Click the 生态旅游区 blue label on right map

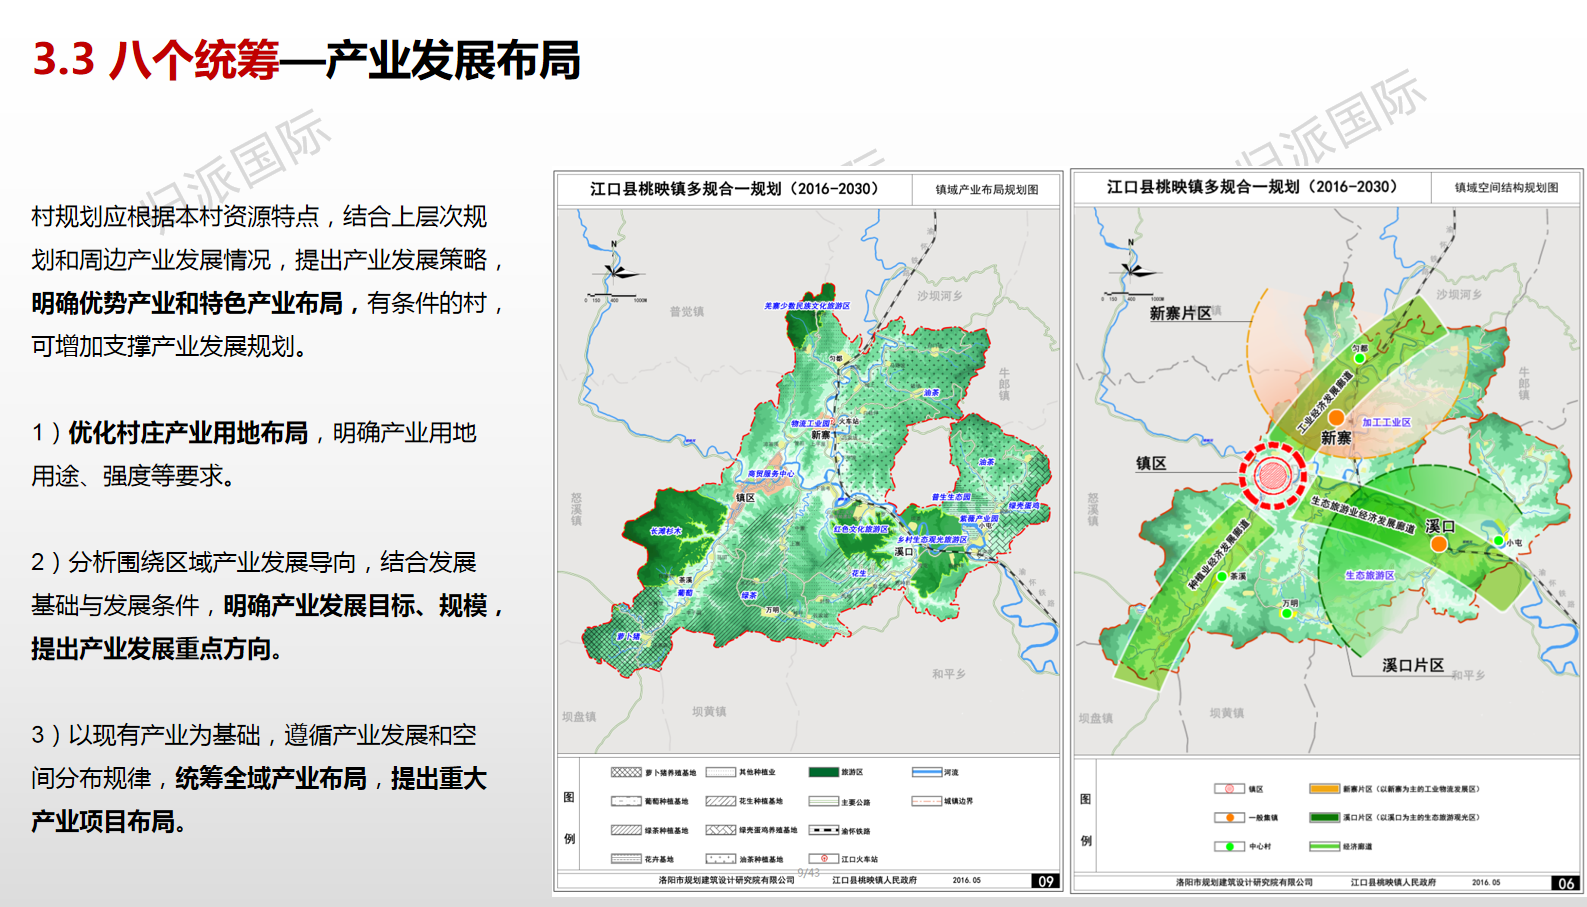point(1369,575)
